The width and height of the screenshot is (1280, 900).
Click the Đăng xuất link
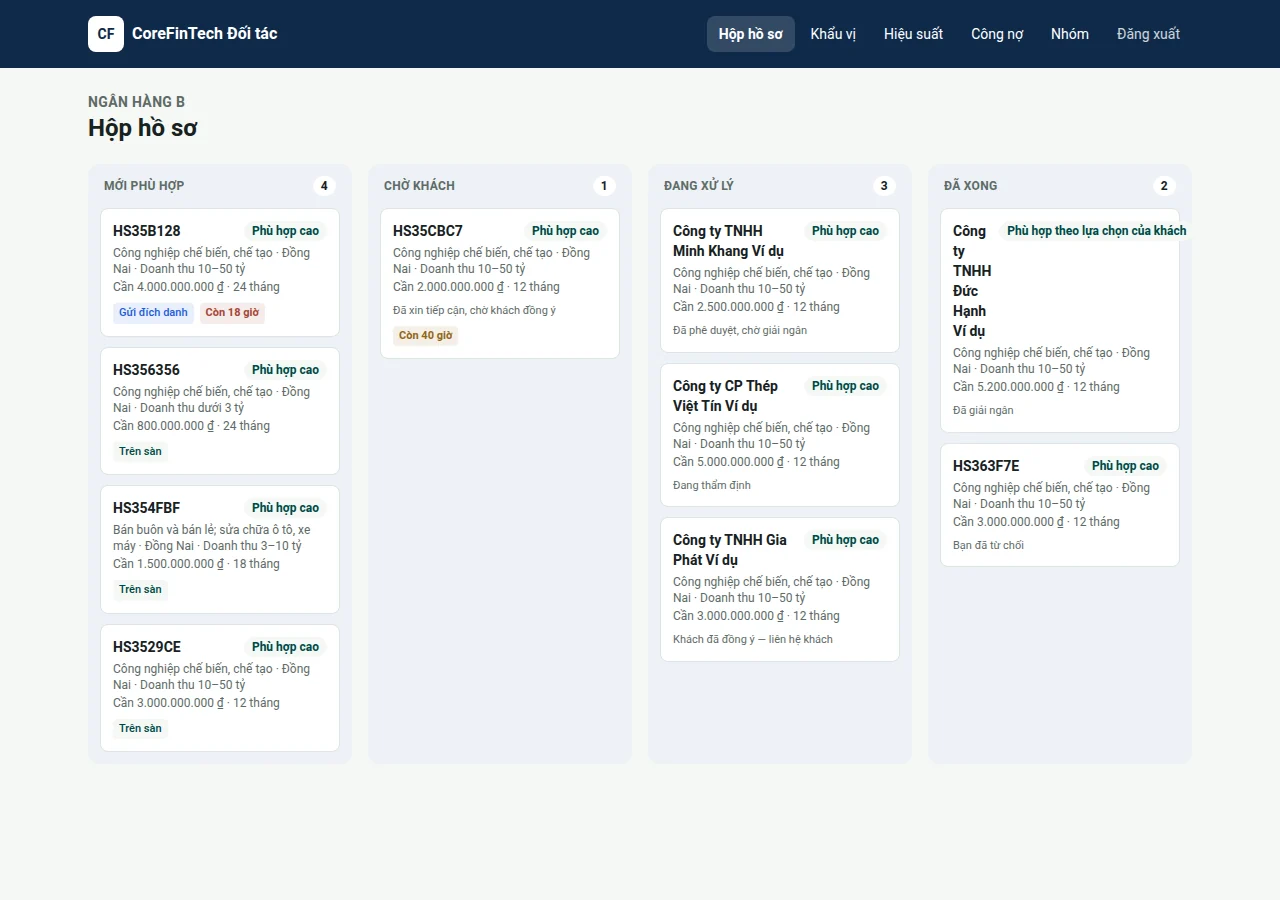1148,34
